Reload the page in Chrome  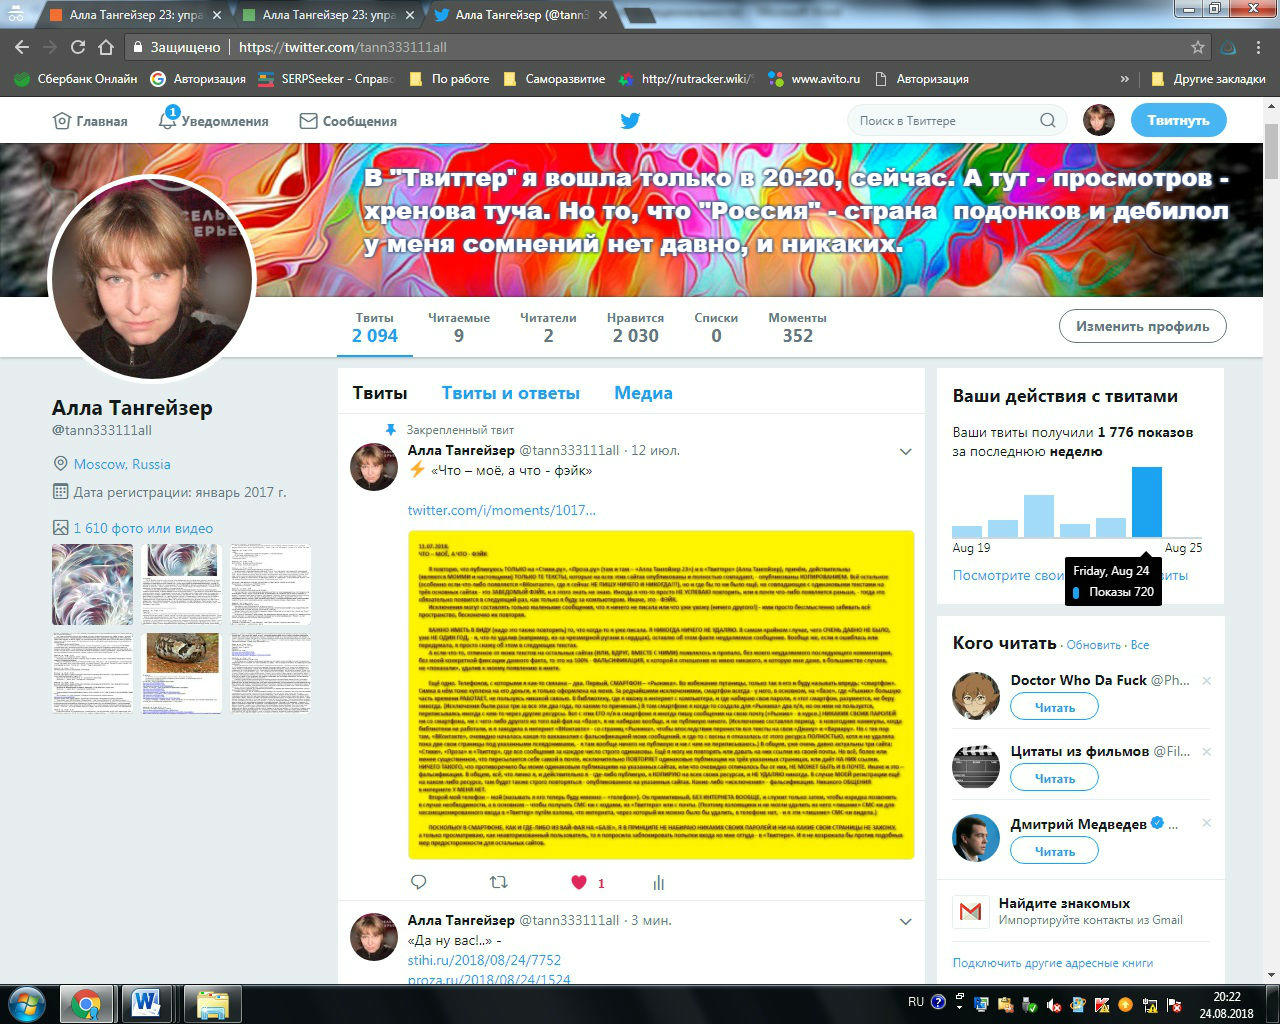pyautogui.click(x=78, y=47)
